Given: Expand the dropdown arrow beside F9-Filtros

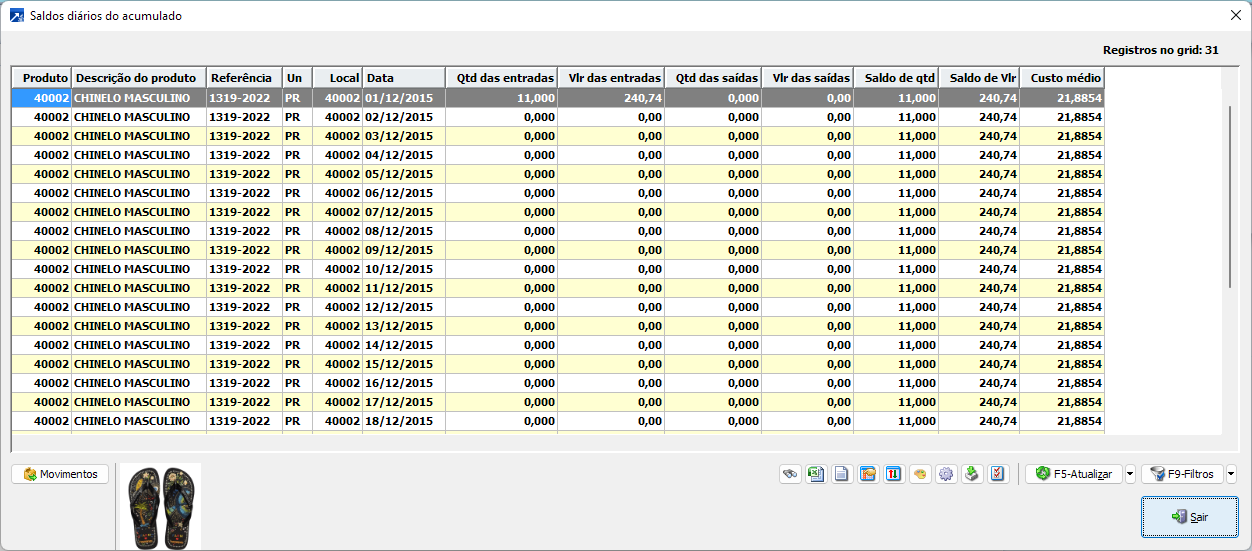Looking at the screenshot, I should click(1231, 474).
